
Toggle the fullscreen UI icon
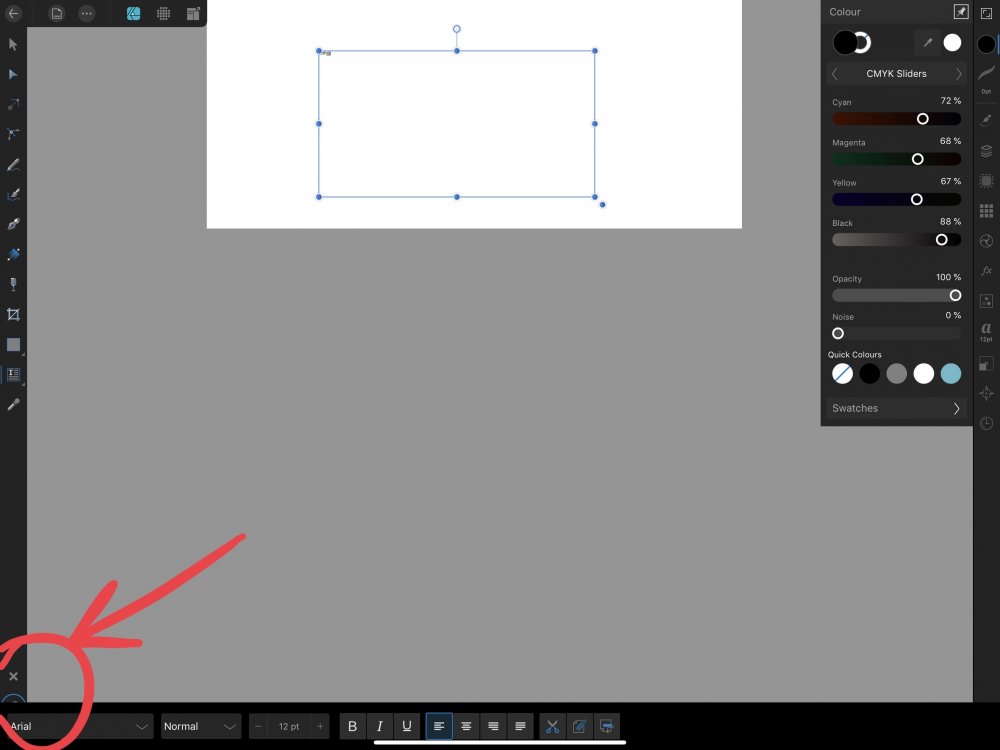point(986,13)
